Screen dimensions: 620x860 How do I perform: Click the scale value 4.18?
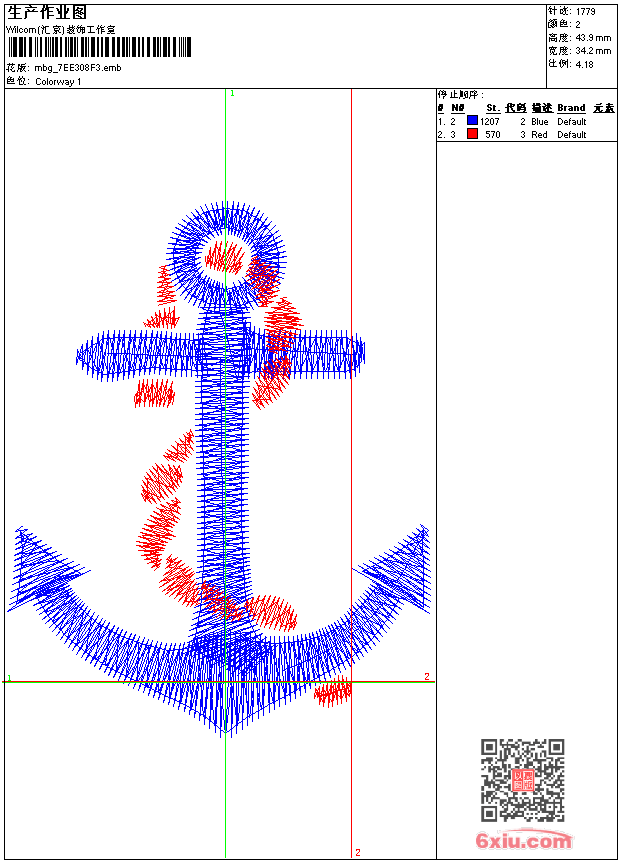[584, 64]
